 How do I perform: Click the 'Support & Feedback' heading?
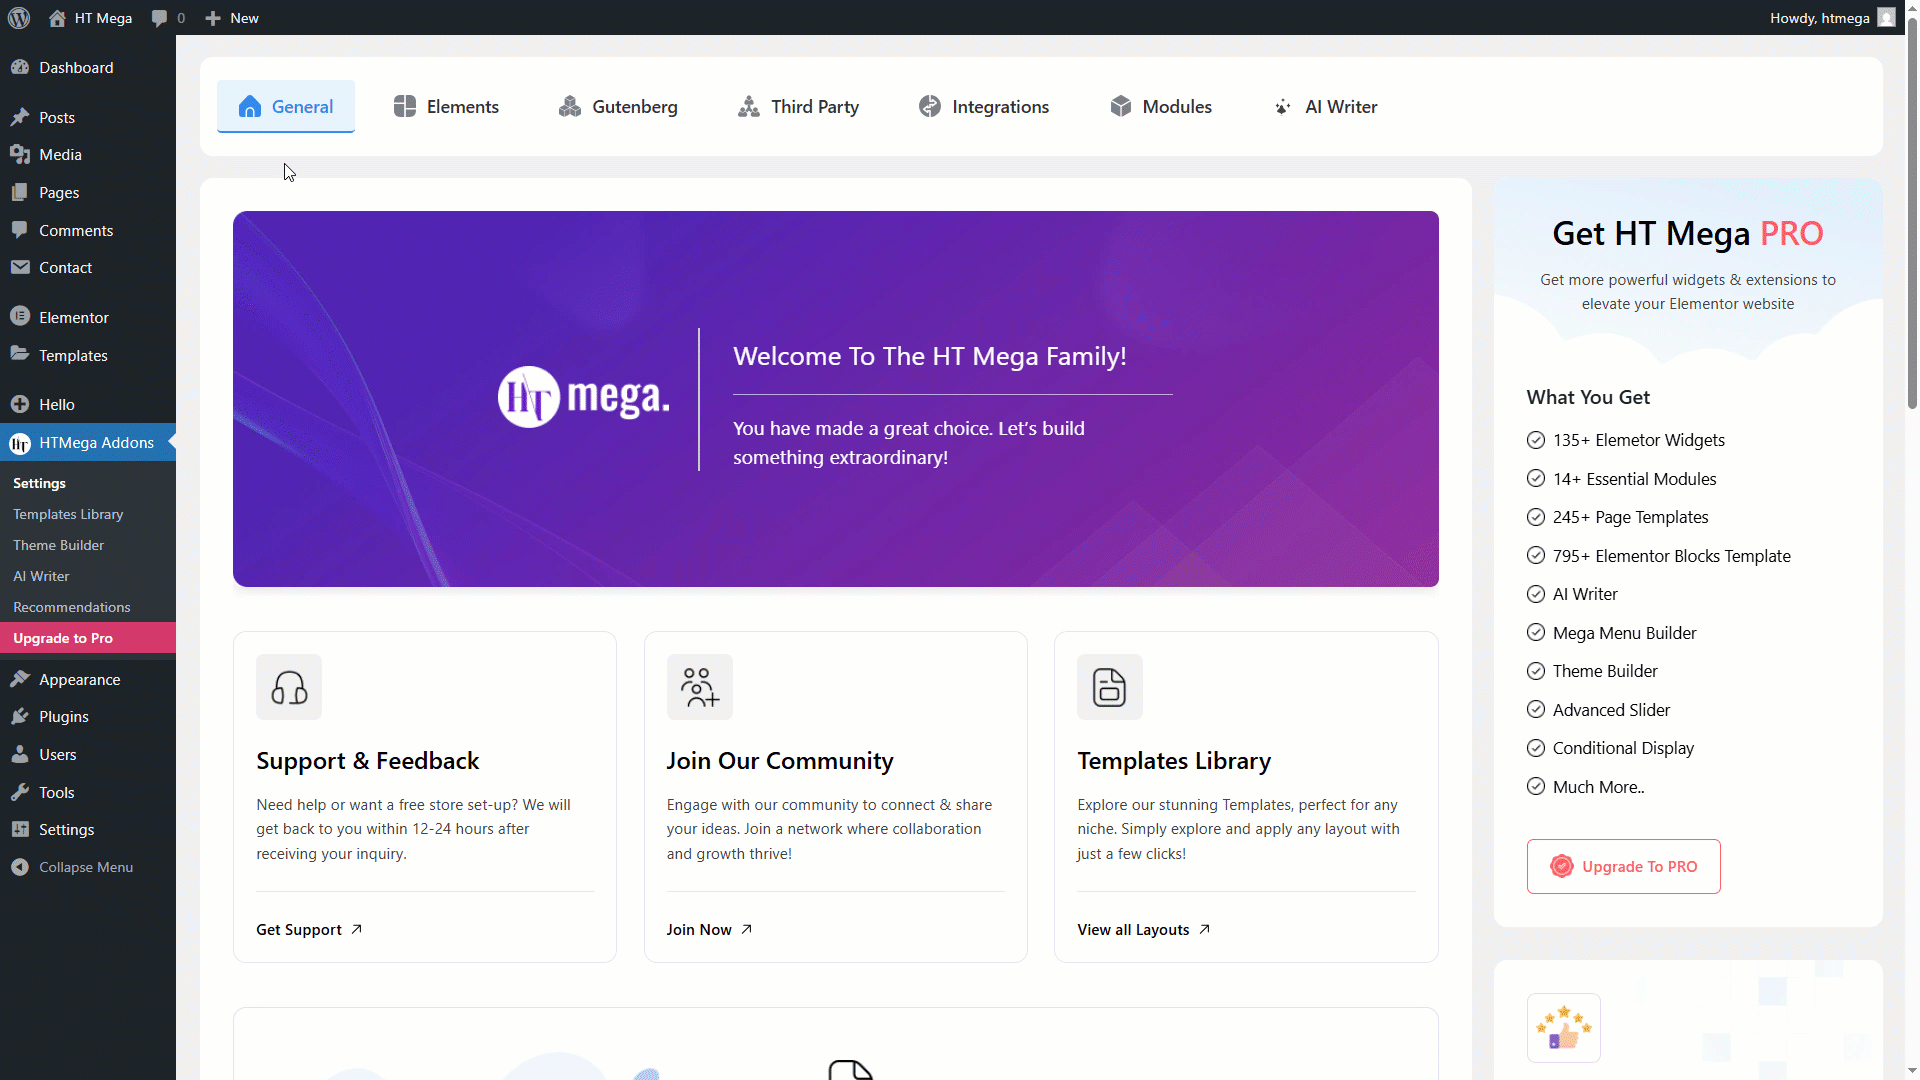(x=368, y=761)
